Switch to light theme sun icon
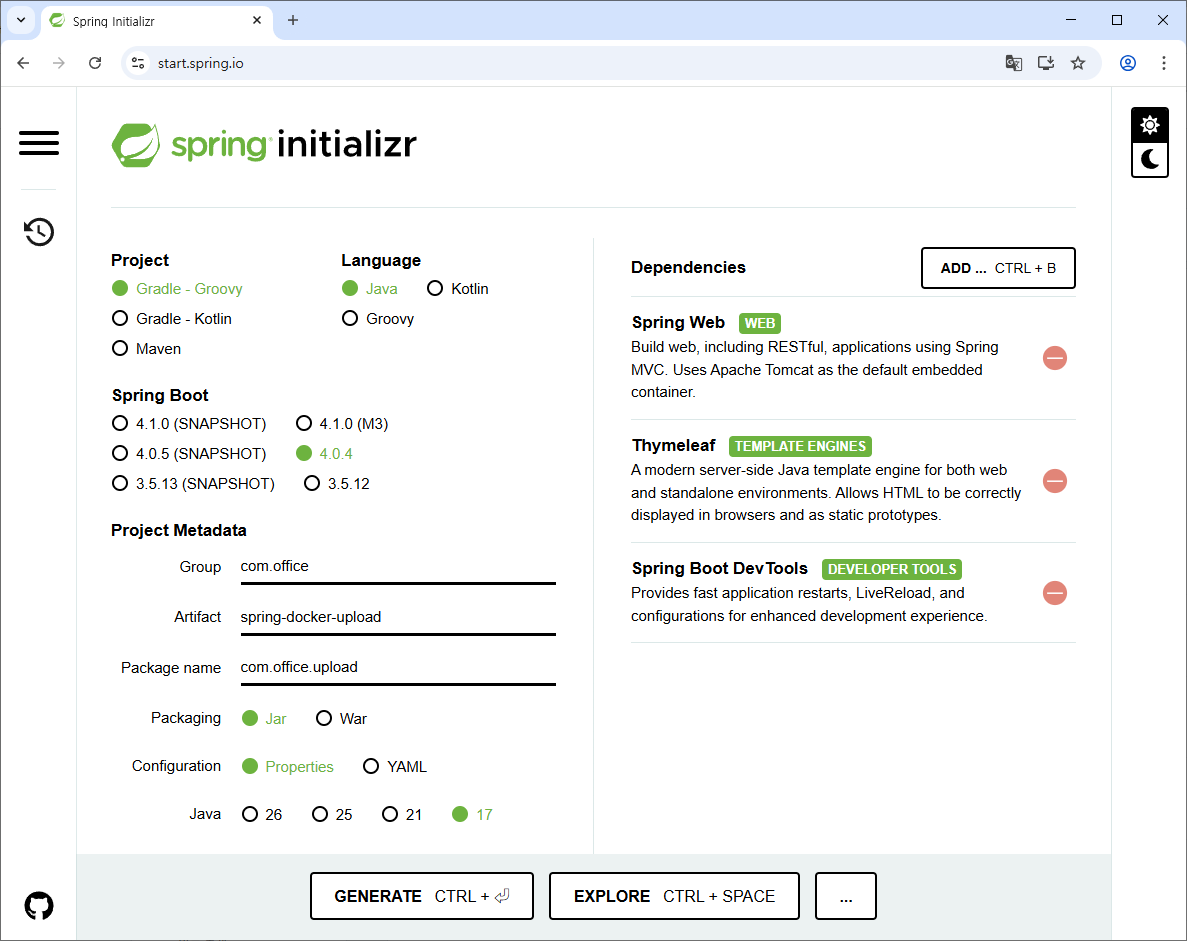 click(1149, 125)
